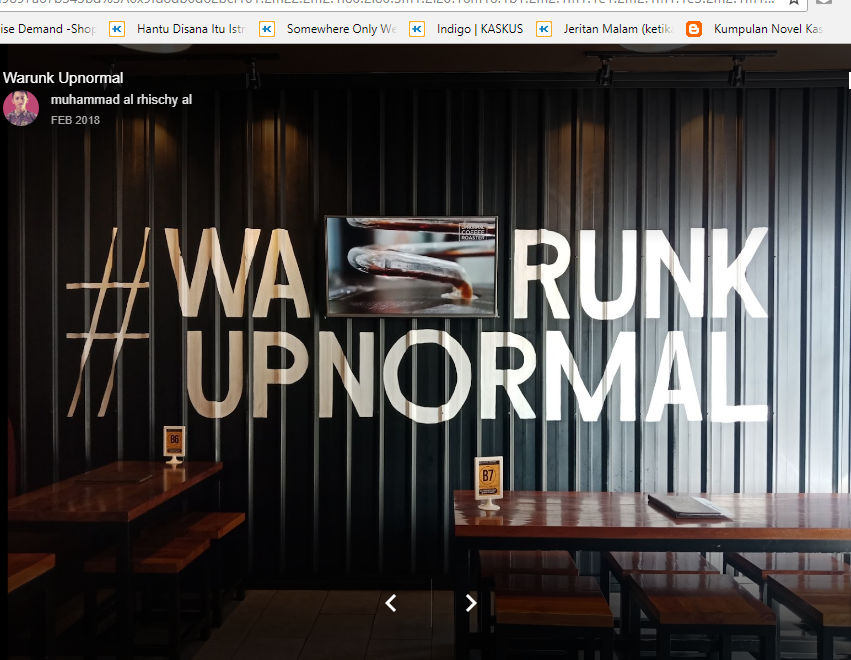851x660 pixels.
Task: Click the Warunk Upnormal photo title
Action: pyautogui.click(x=64, y=77)
